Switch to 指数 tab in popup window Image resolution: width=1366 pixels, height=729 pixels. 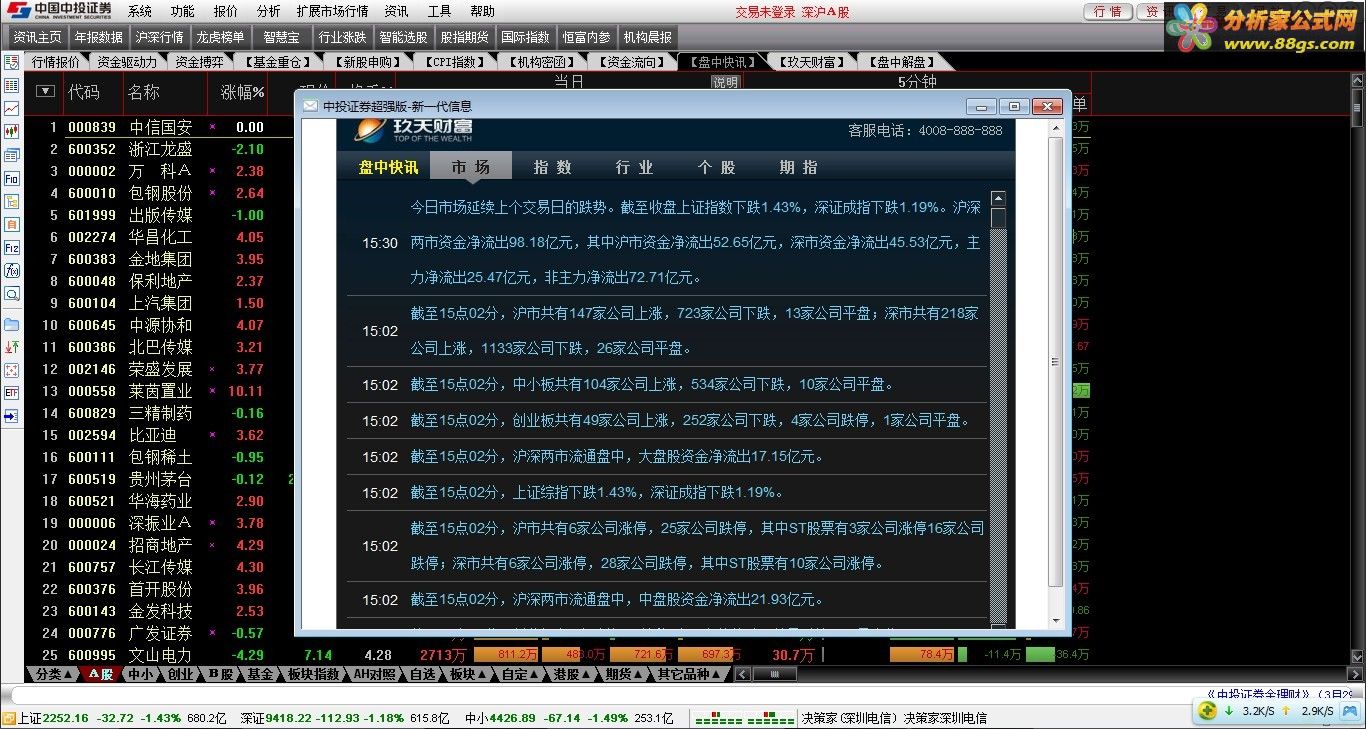tap(553, 167)
